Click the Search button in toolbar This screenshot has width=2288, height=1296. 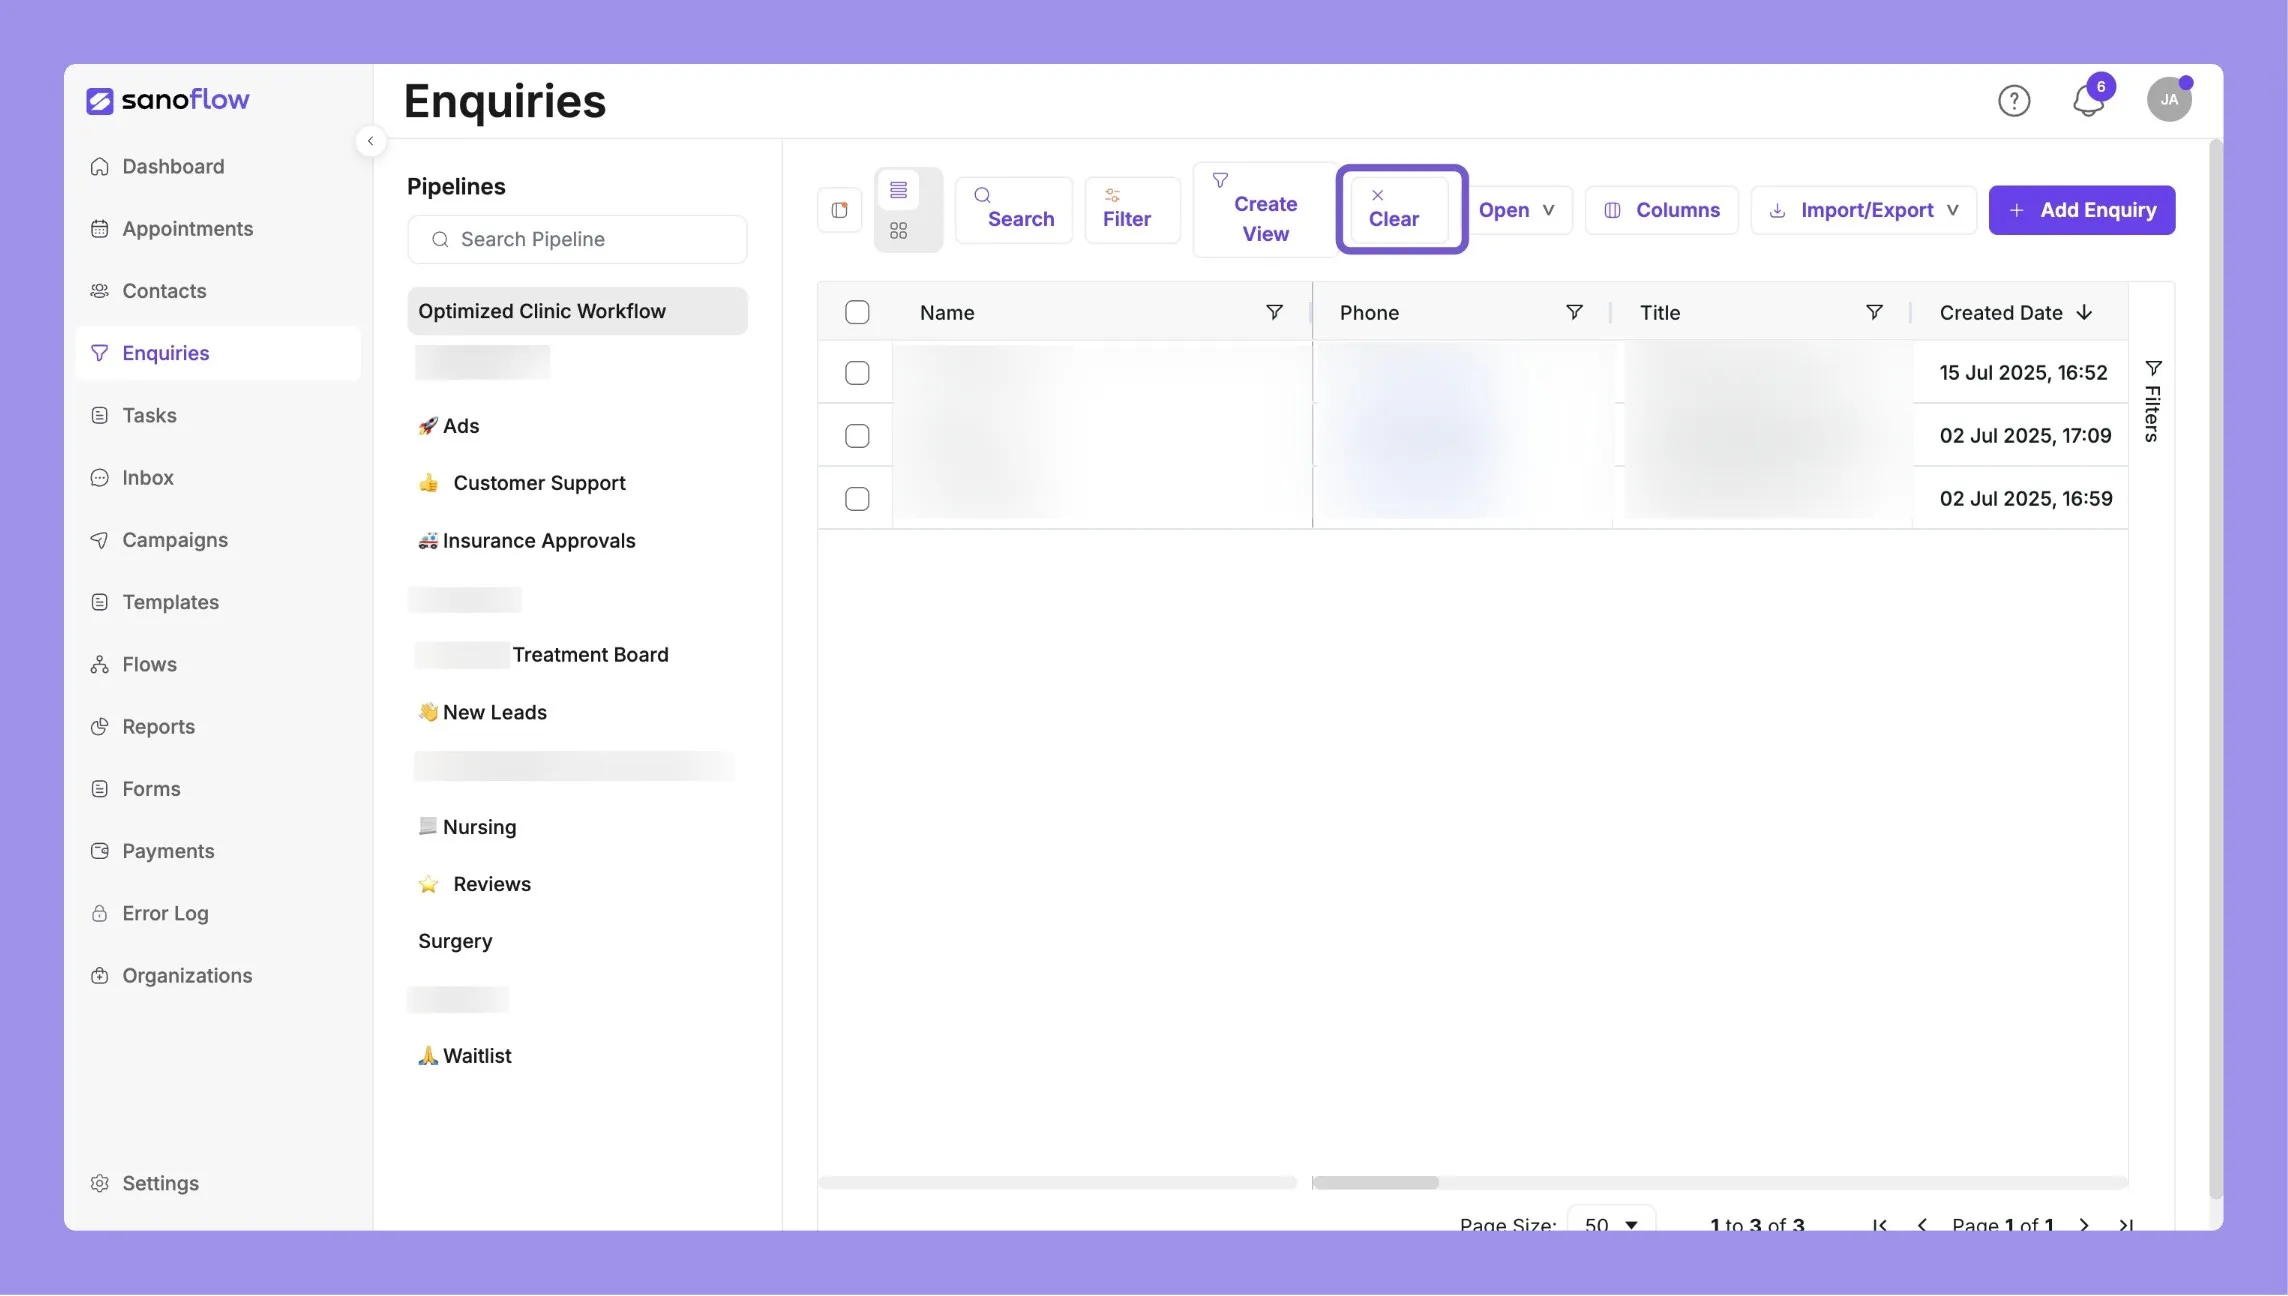(1014, 210)
